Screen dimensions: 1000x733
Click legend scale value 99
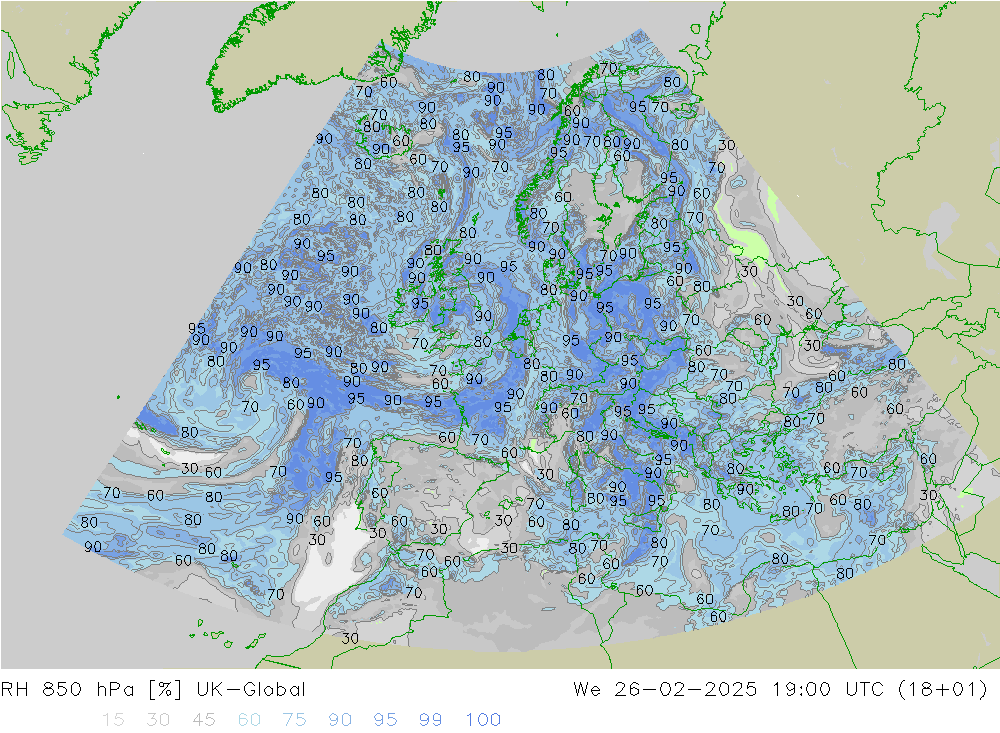pyautogui.click(x=430, y=720)
